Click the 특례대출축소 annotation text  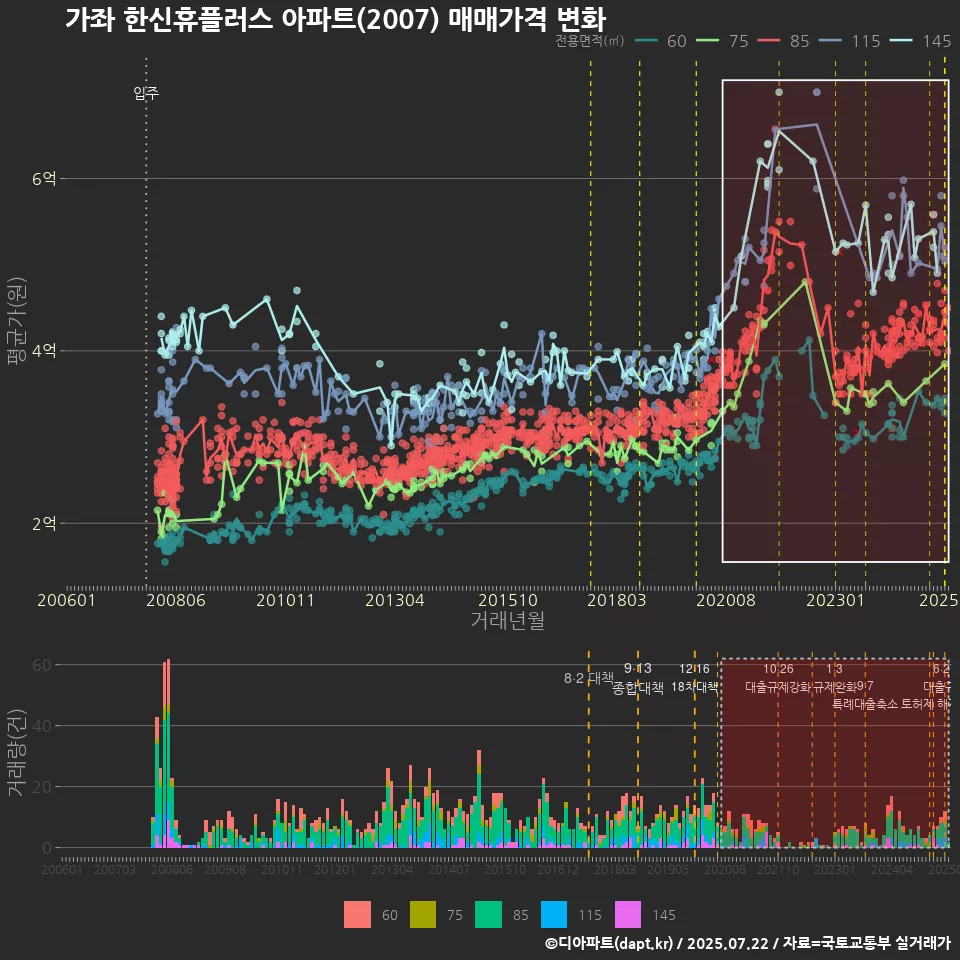(x=865, y=704)
